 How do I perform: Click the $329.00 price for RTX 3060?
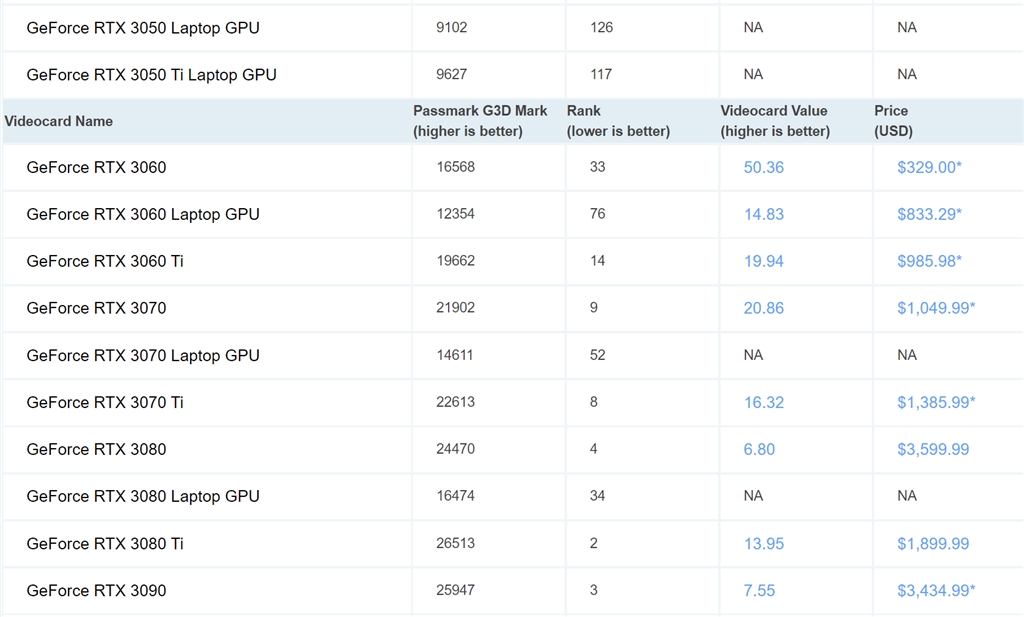click(x=929, y=167)
